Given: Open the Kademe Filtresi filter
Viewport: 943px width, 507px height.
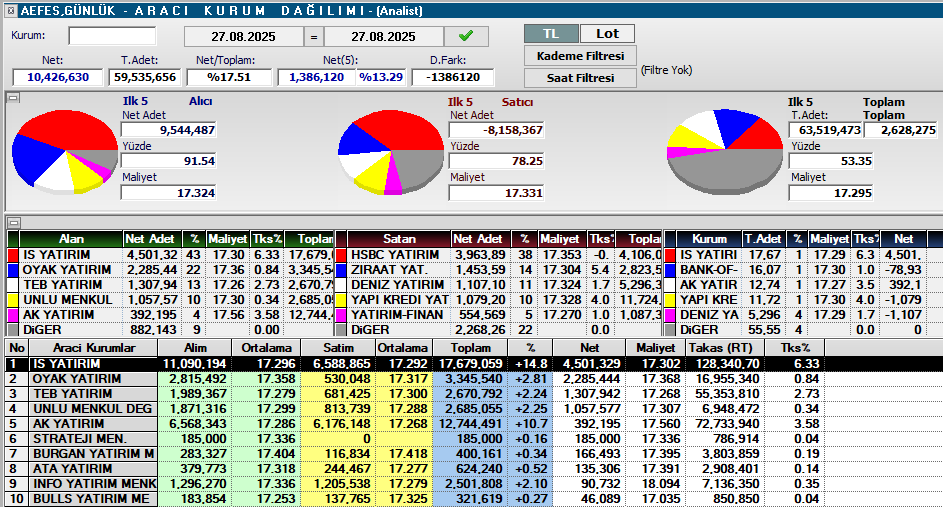Looking at the screenshot, I should point(580,56).
